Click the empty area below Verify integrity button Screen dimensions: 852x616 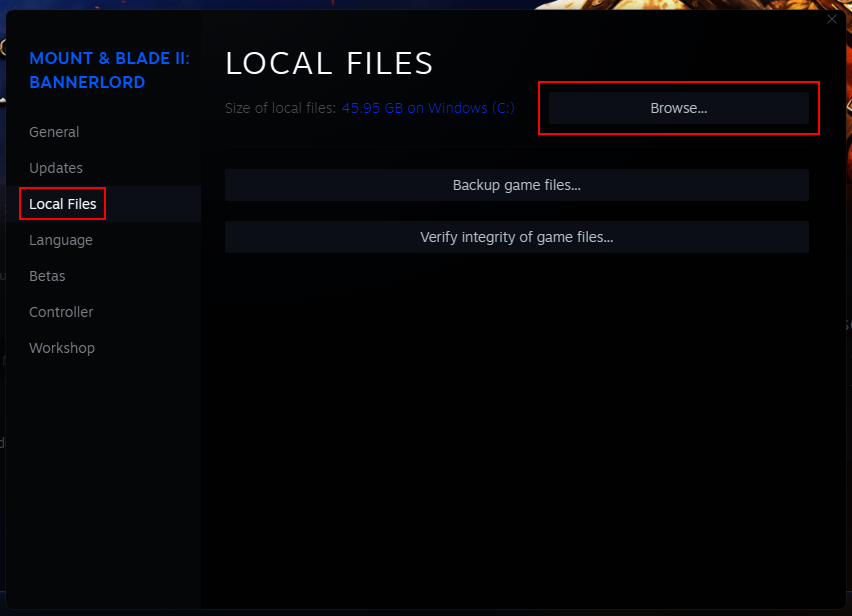(516, 400)
